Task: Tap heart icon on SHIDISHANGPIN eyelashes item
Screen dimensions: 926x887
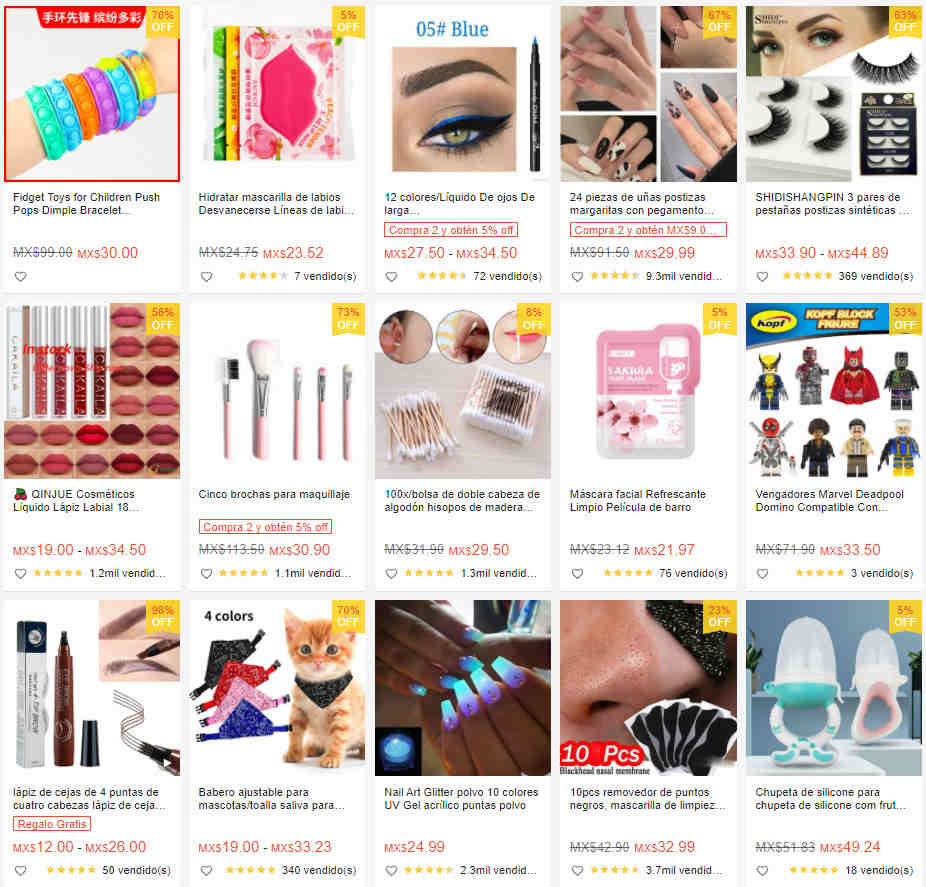Action: (x=762, y=276)
